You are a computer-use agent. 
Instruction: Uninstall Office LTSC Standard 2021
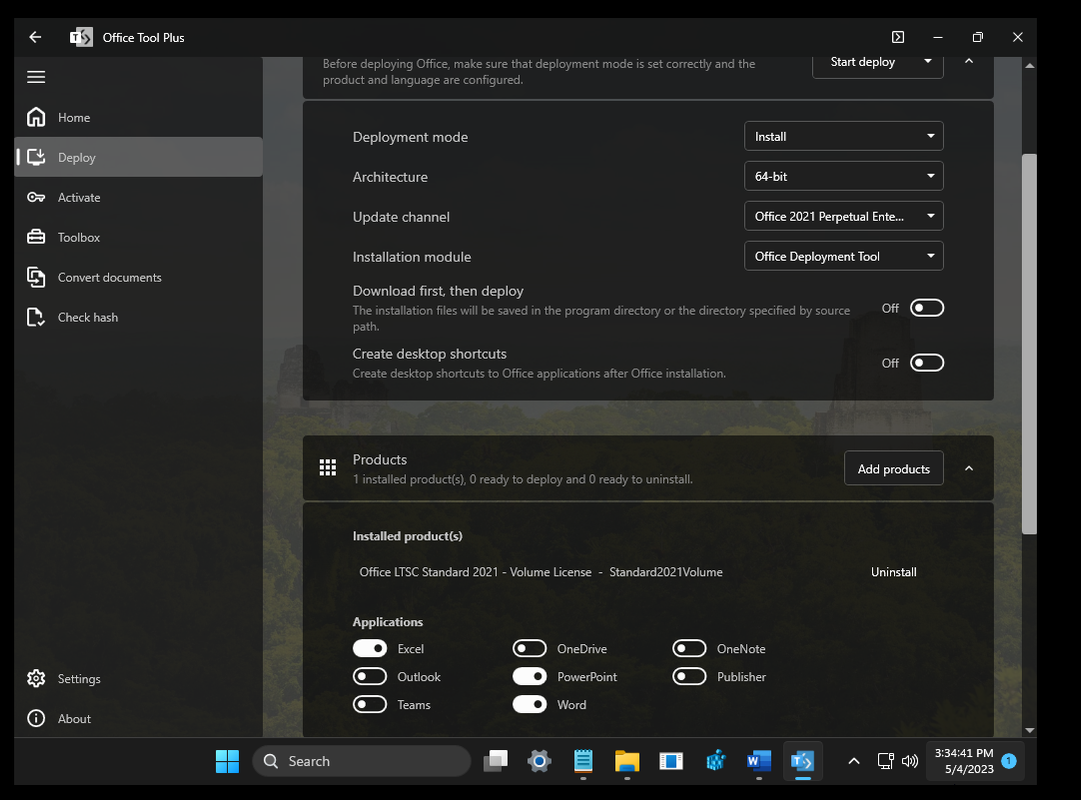pyautogui.click(x=893, y=572)
